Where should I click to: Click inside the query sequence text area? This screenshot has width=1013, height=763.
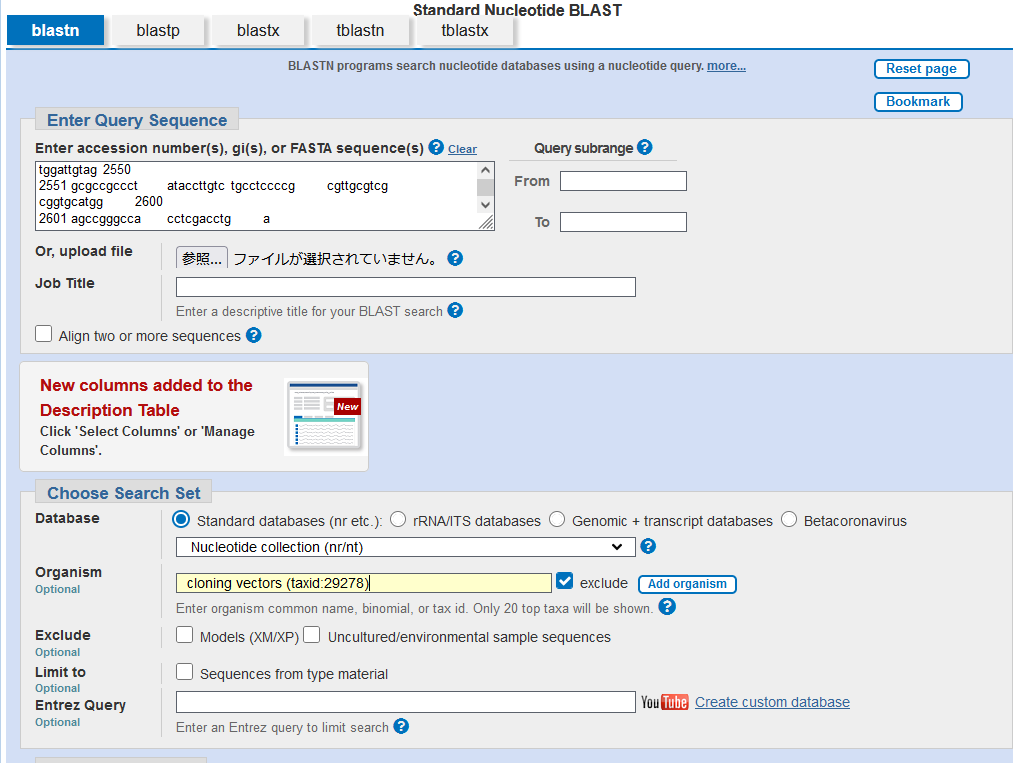[256, 196]
